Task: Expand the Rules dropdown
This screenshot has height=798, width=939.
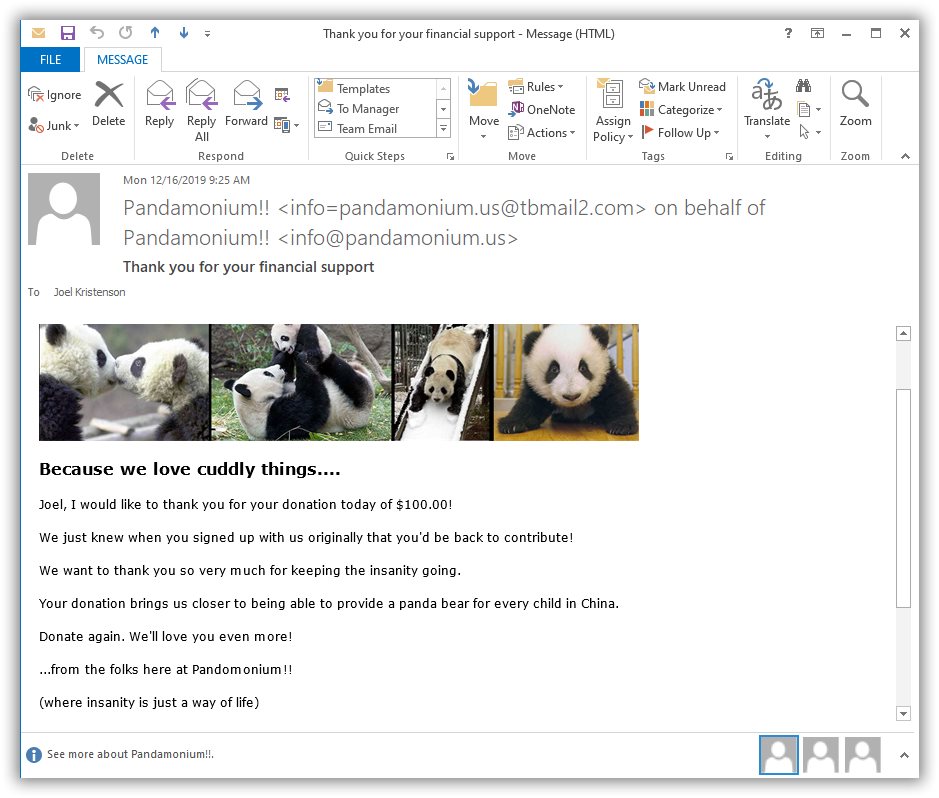Action: [x=537, y=87]
